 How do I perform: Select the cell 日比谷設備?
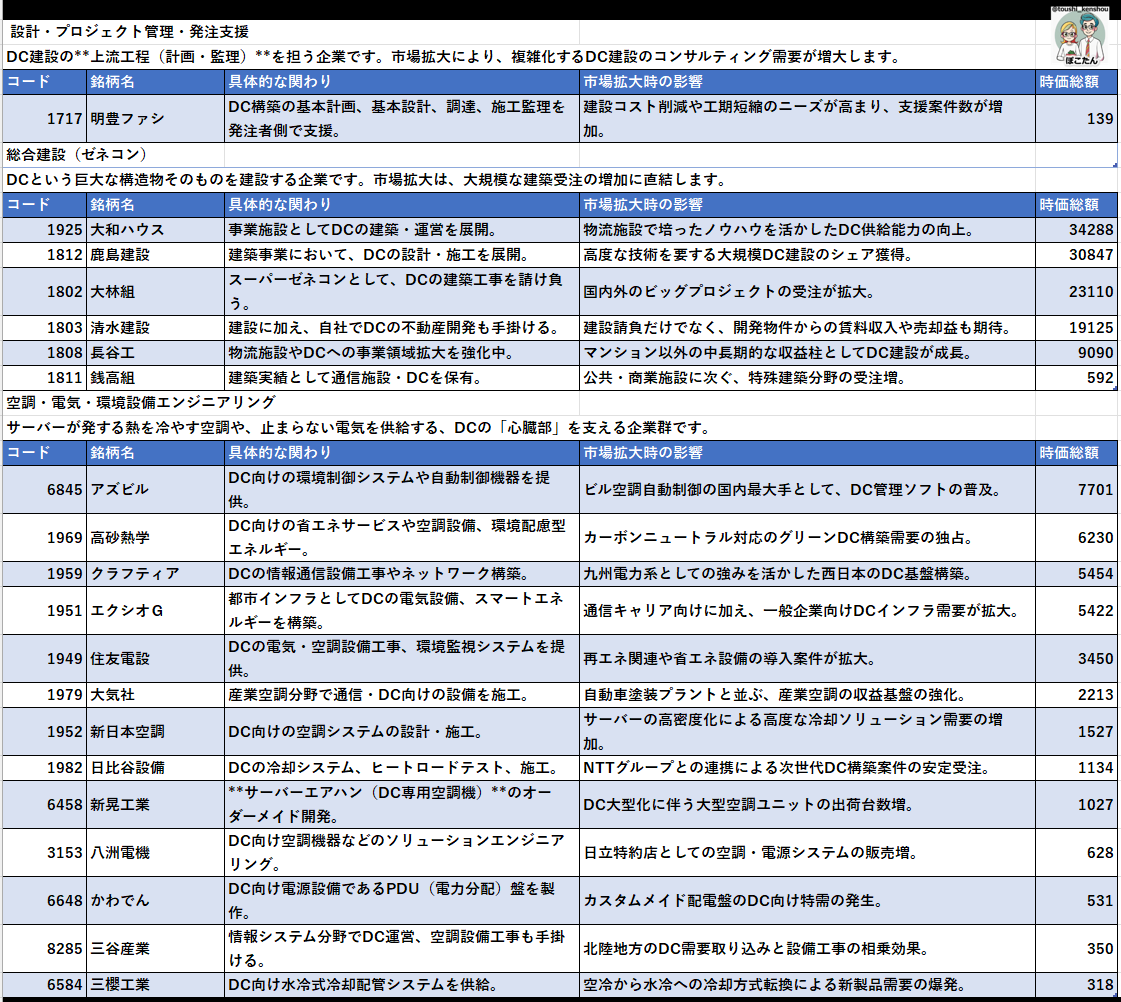pos(155,768)
